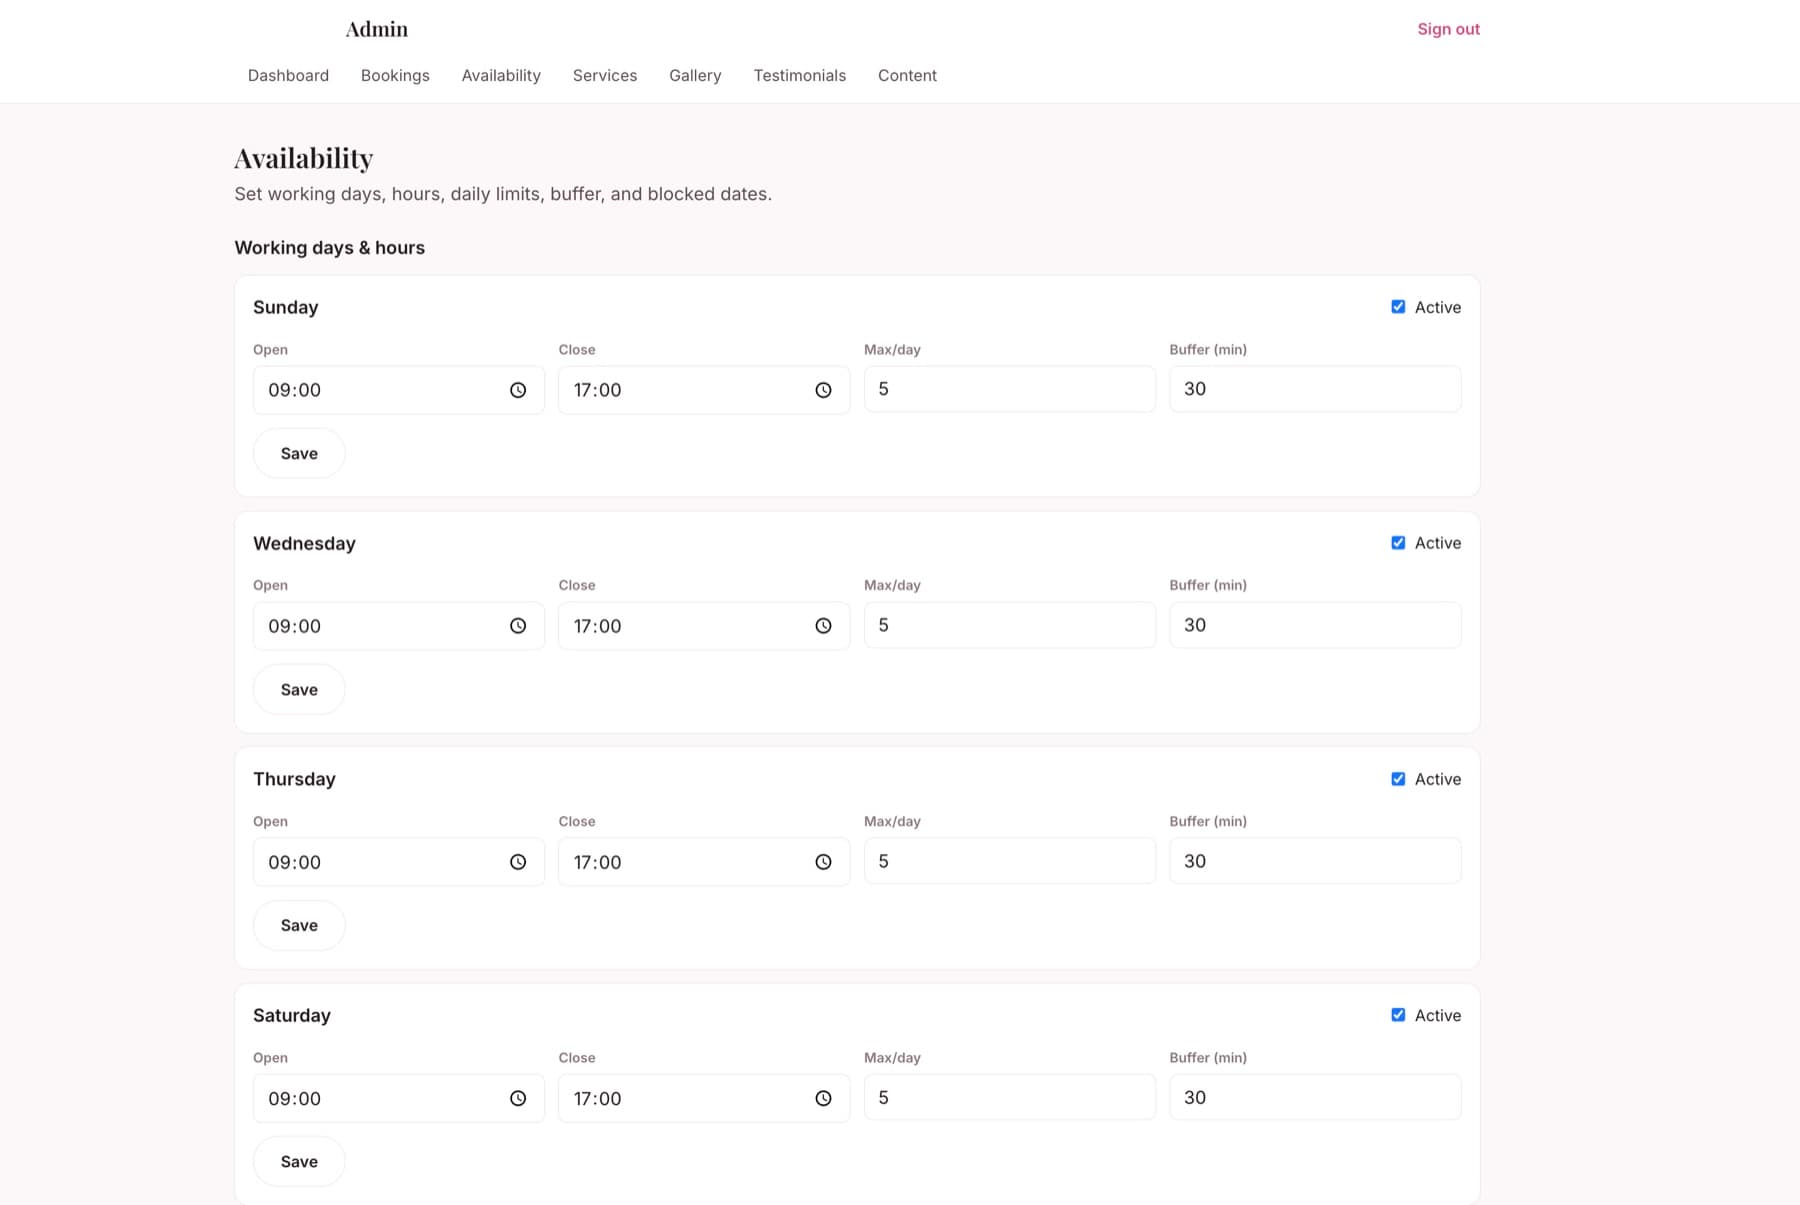1800x1205 pixels.
Task: Click Saturday's Close time 17:00 field
Action: pos(704,1098)
